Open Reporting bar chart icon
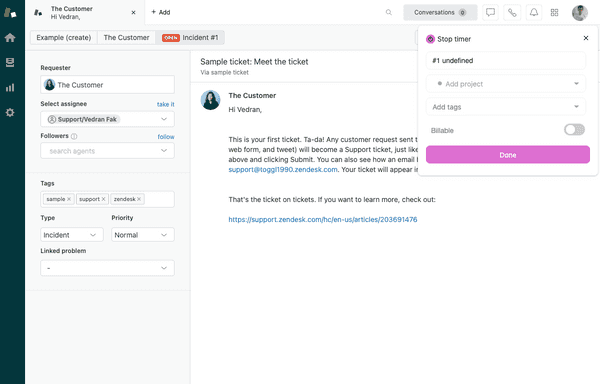Image resolution: width=600 pixels, height=384 pixels. 10,88
